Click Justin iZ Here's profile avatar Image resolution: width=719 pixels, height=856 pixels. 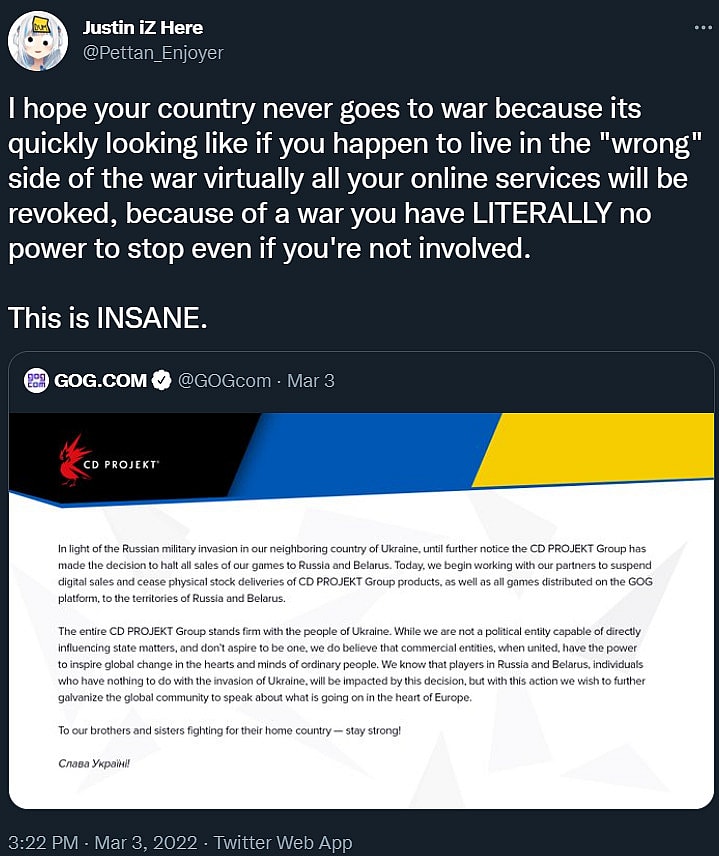pyautogui.click(x=38, y=40)
